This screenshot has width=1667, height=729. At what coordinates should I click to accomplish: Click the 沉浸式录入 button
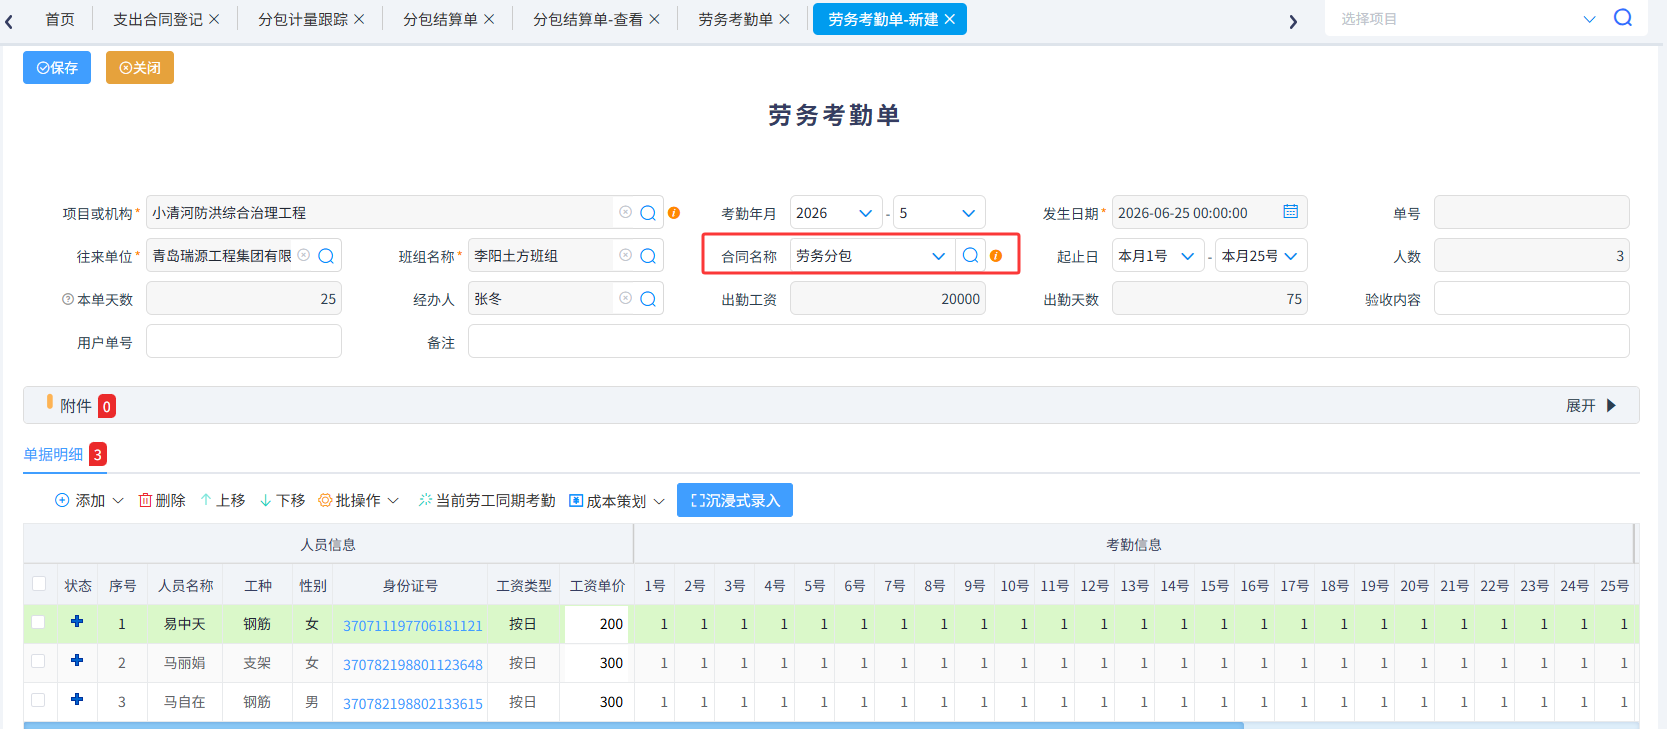(x=735, y=500)
